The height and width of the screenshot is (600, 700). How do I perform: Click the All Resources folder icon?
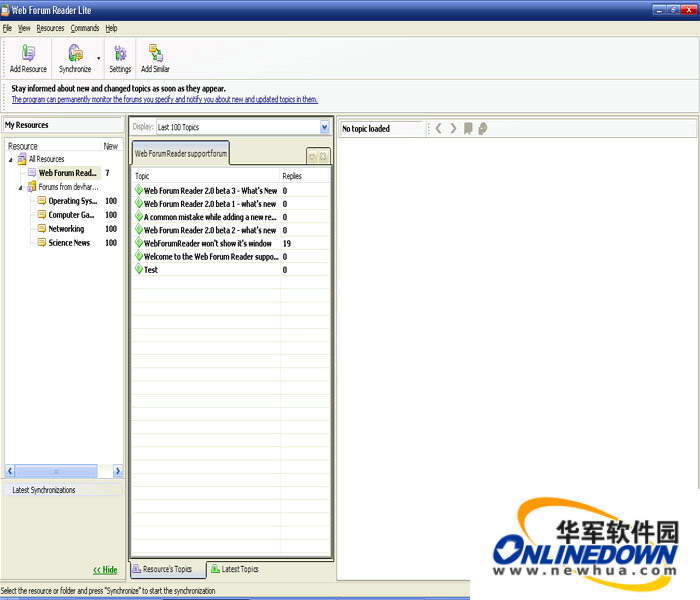coord(22,159)
